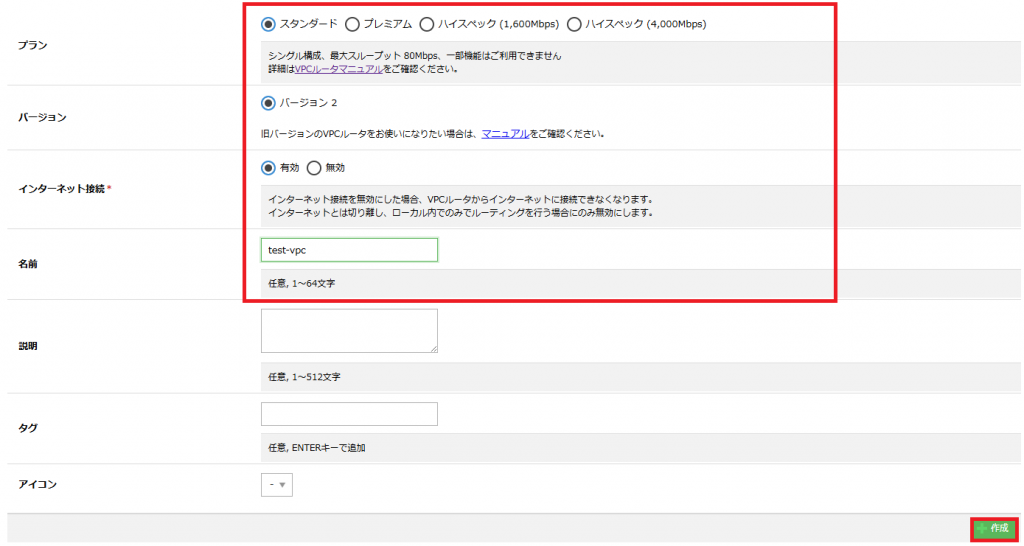This screenshot has width=1024, height=546.
Task: Open the VPCルータマニュアル link
Action: click(x=339, y=69)
